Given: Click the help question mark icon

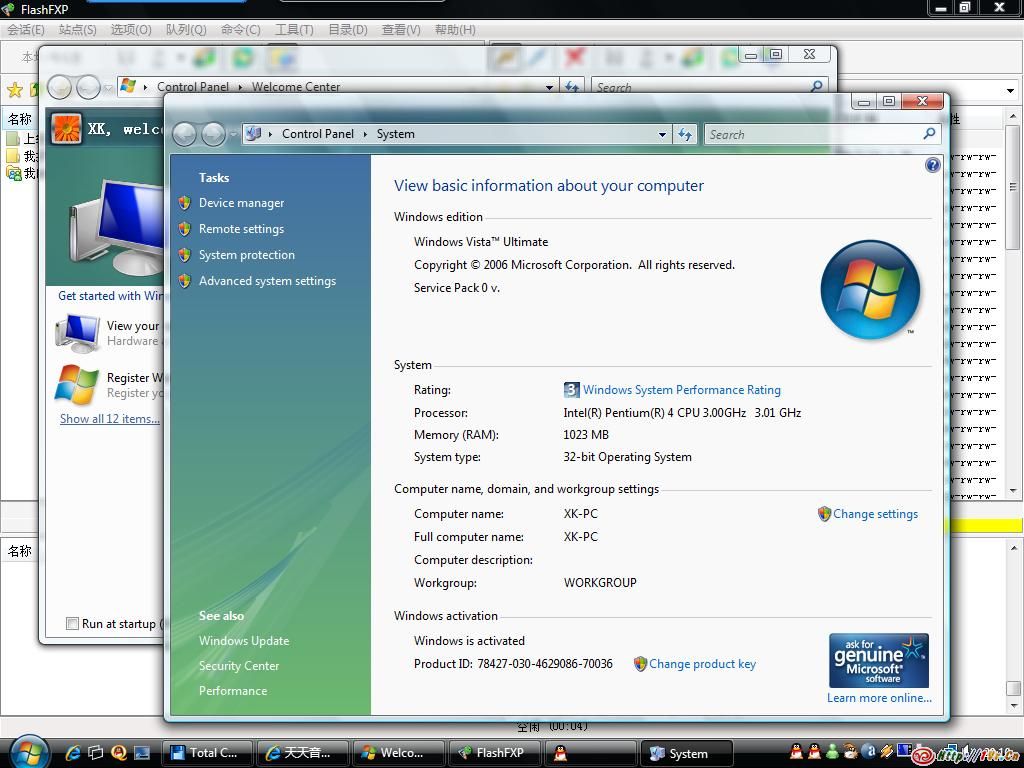Looking at the screenshot, I should 932,165.
